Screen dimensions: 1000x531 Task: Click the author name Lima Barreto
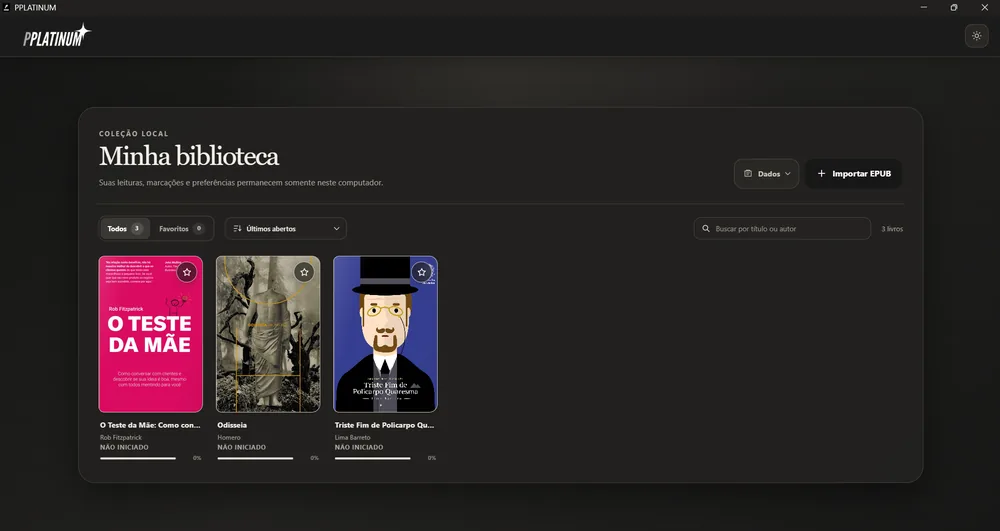[x=352, y=437]
